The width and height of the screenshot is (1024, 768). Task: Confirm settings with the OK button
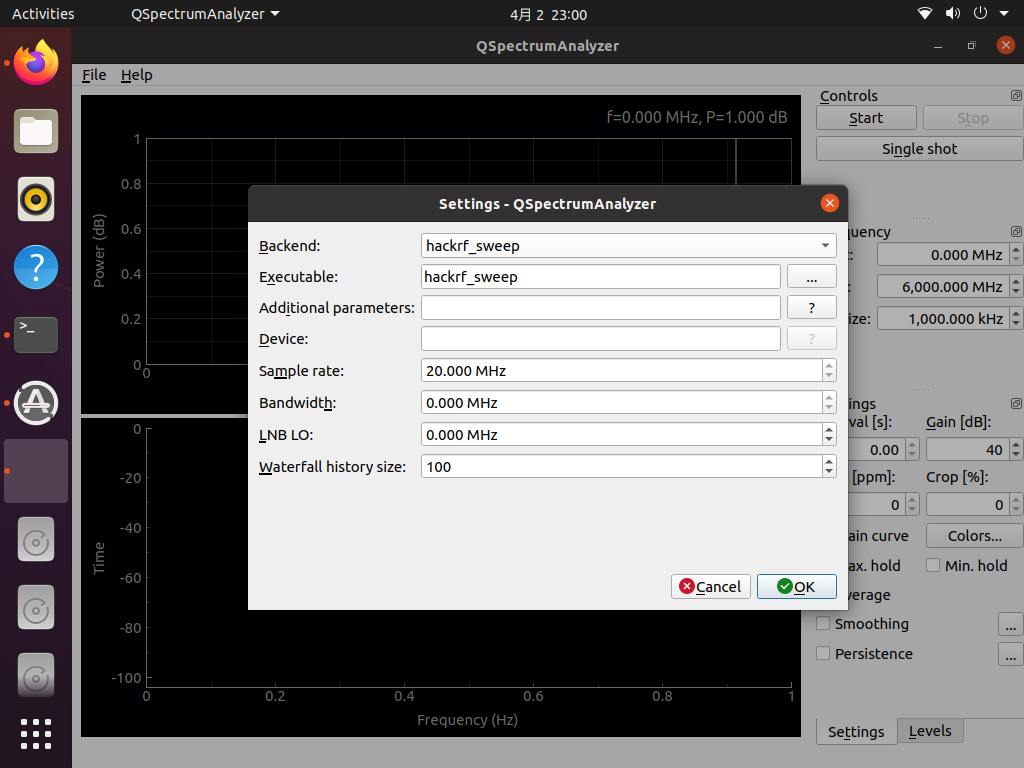click(796, 586)
